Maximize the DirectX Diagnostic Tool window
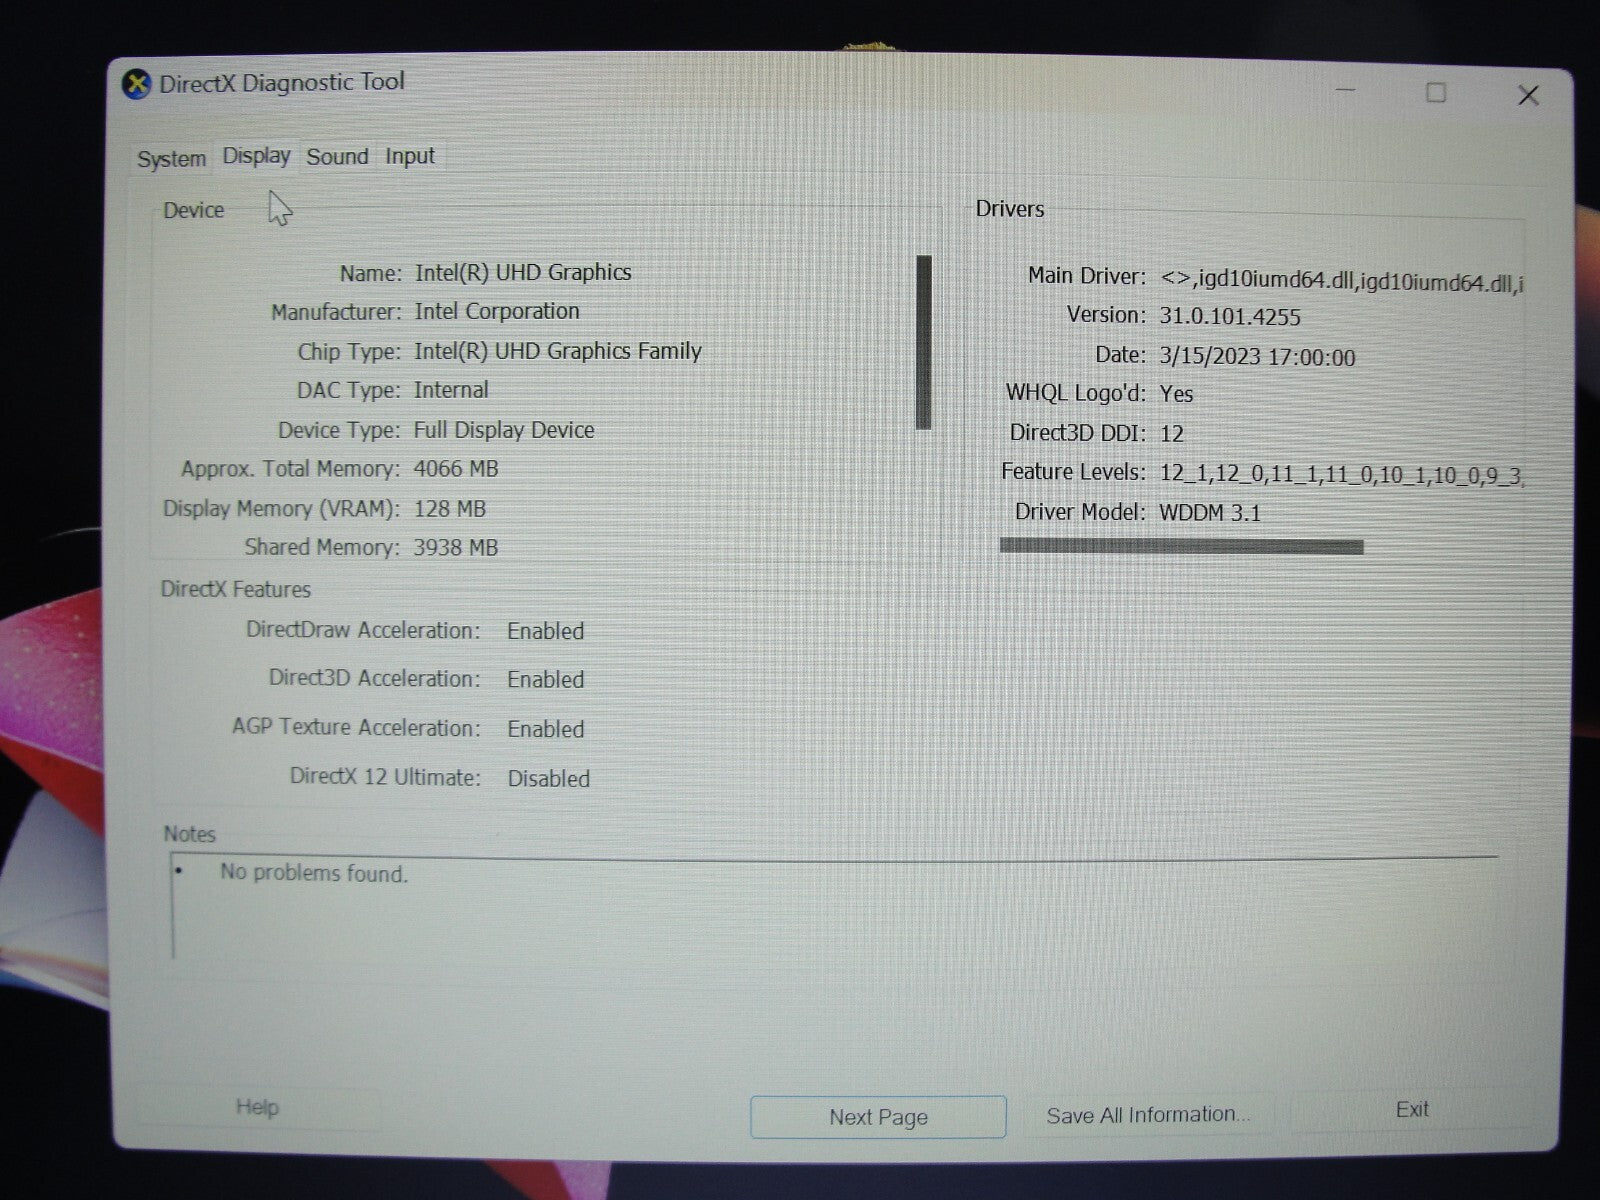The image size is (1600, 1200). 1436,93
